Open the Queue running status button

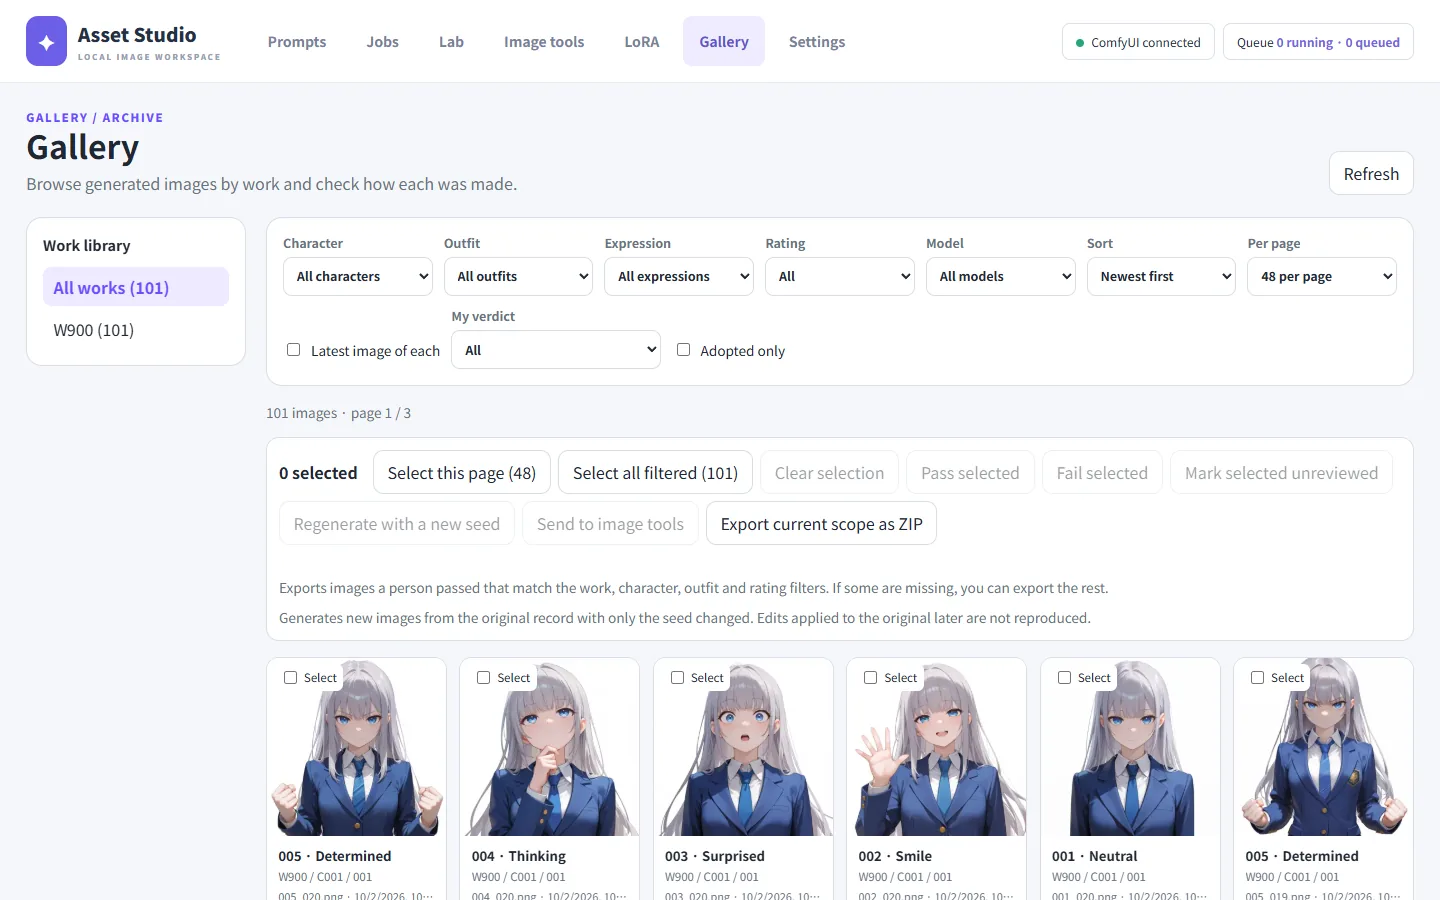click(1318, 42)
